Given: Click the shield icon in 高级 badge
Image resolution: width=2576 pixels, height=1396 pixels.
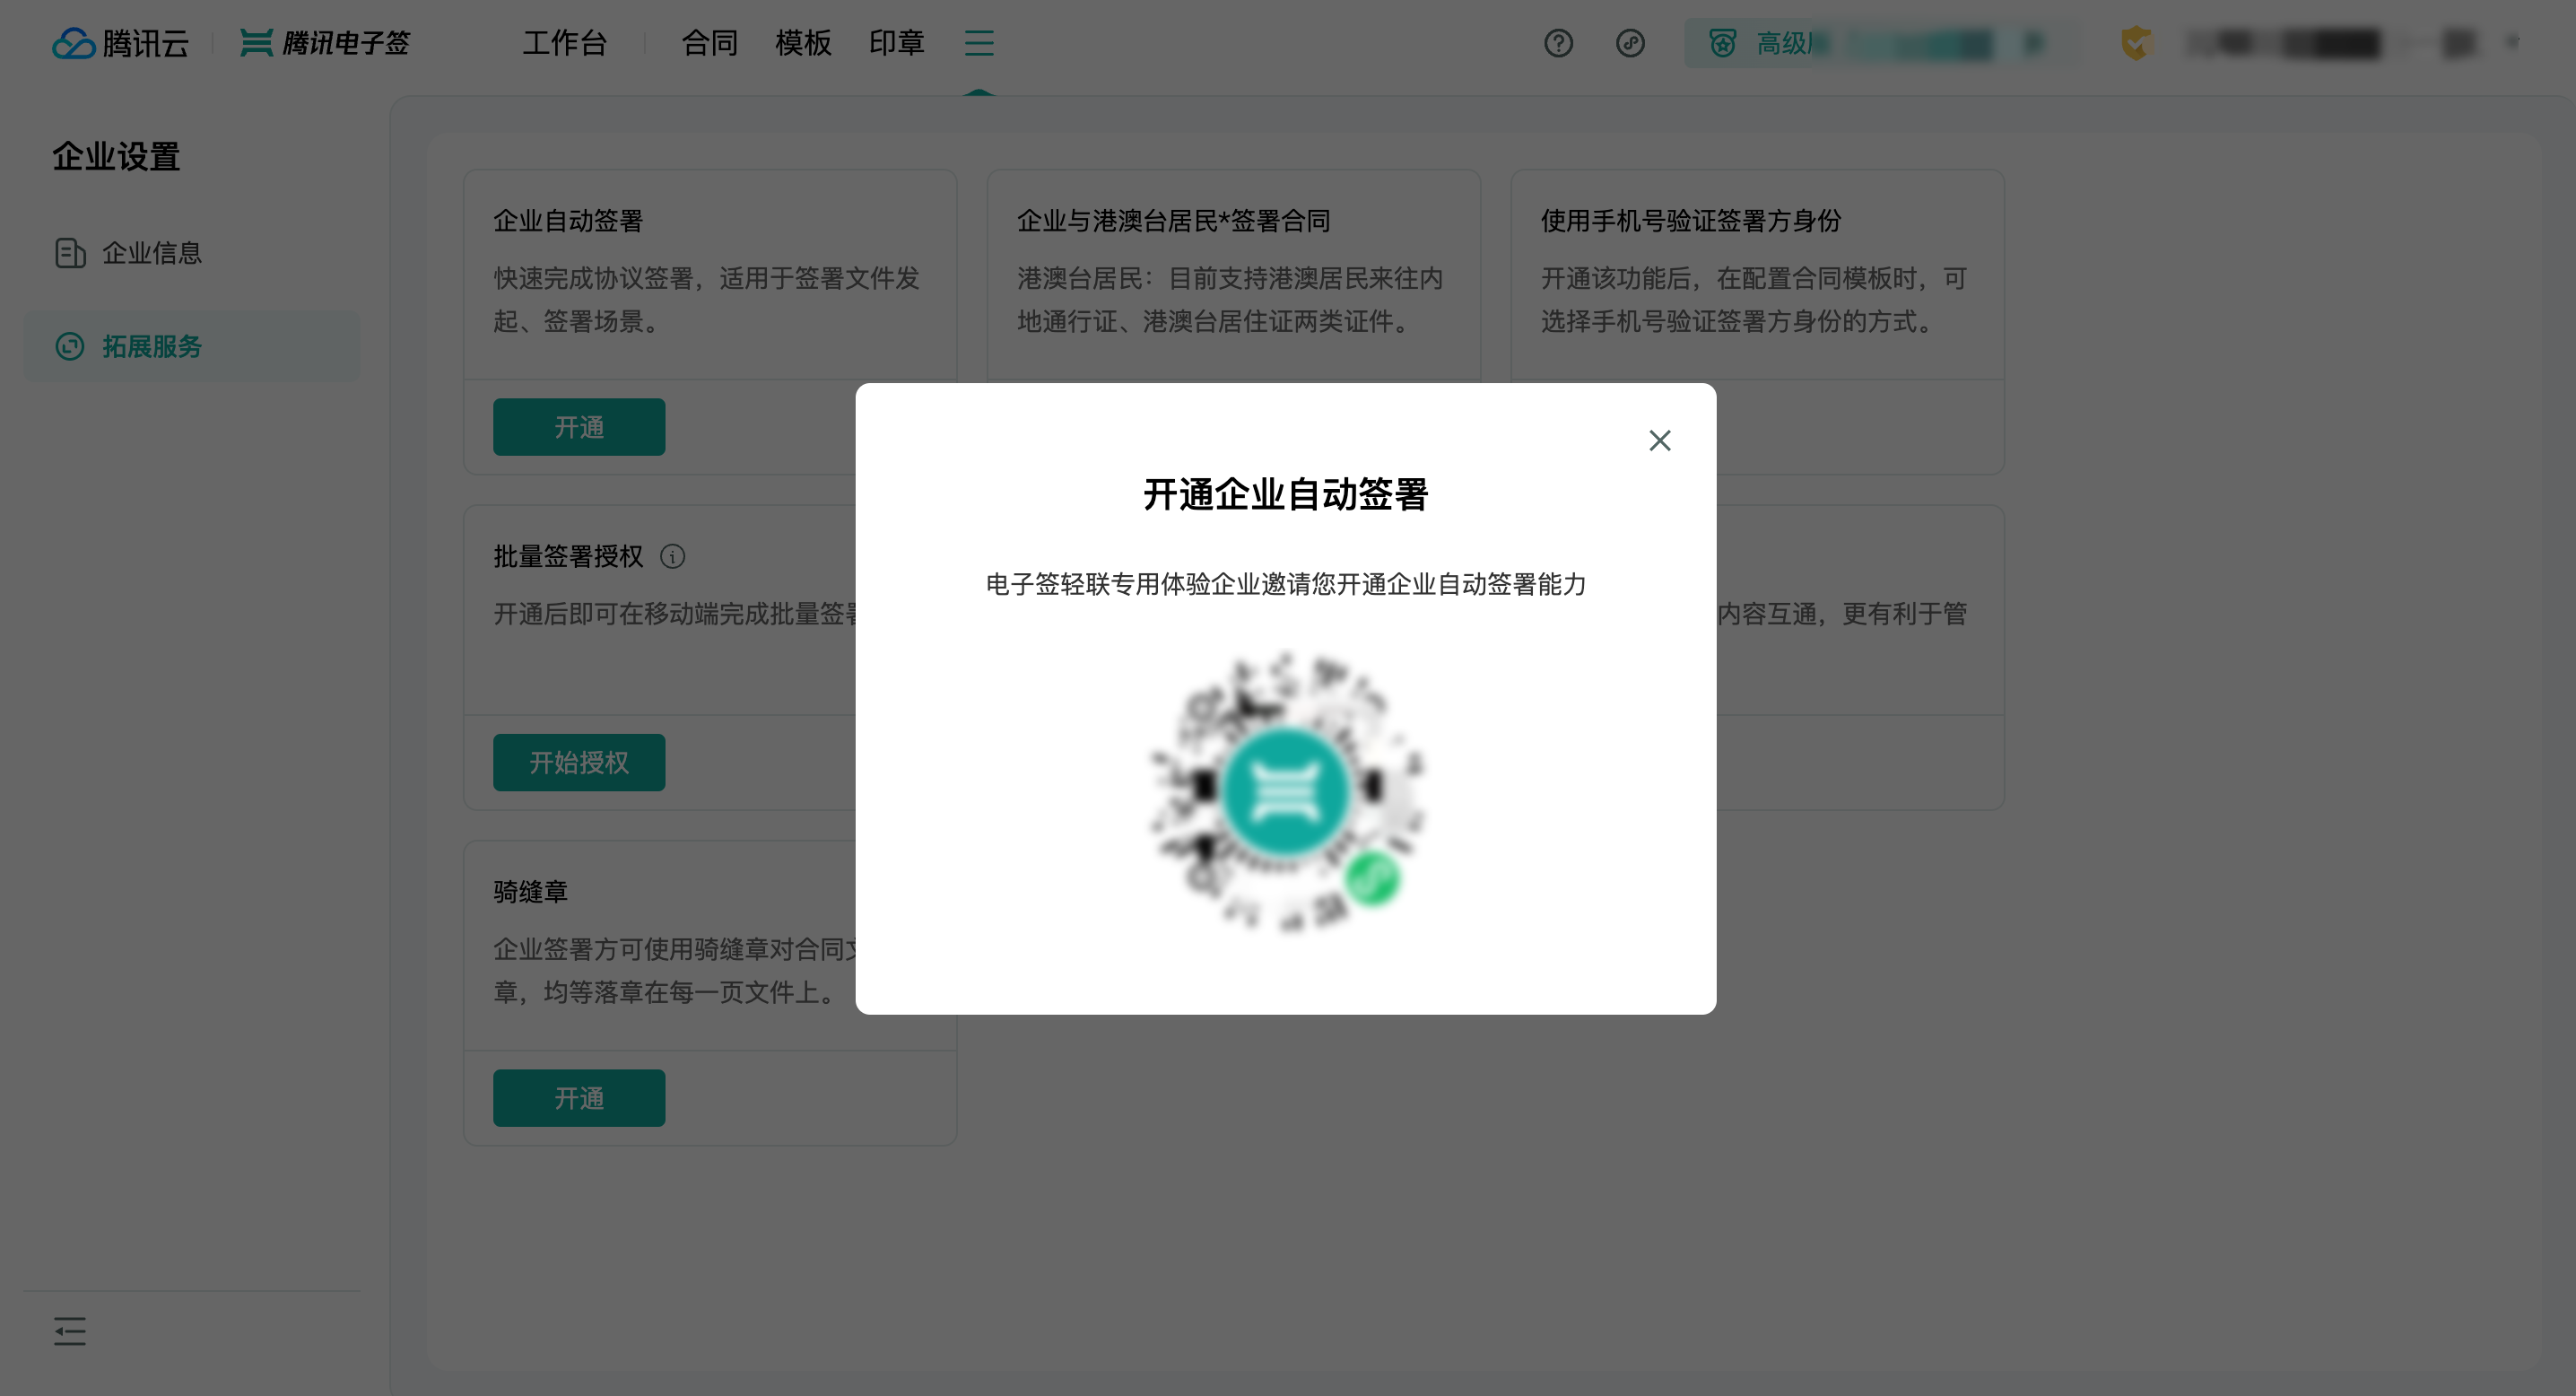Looking at the screenshot, I should 1722,43.
